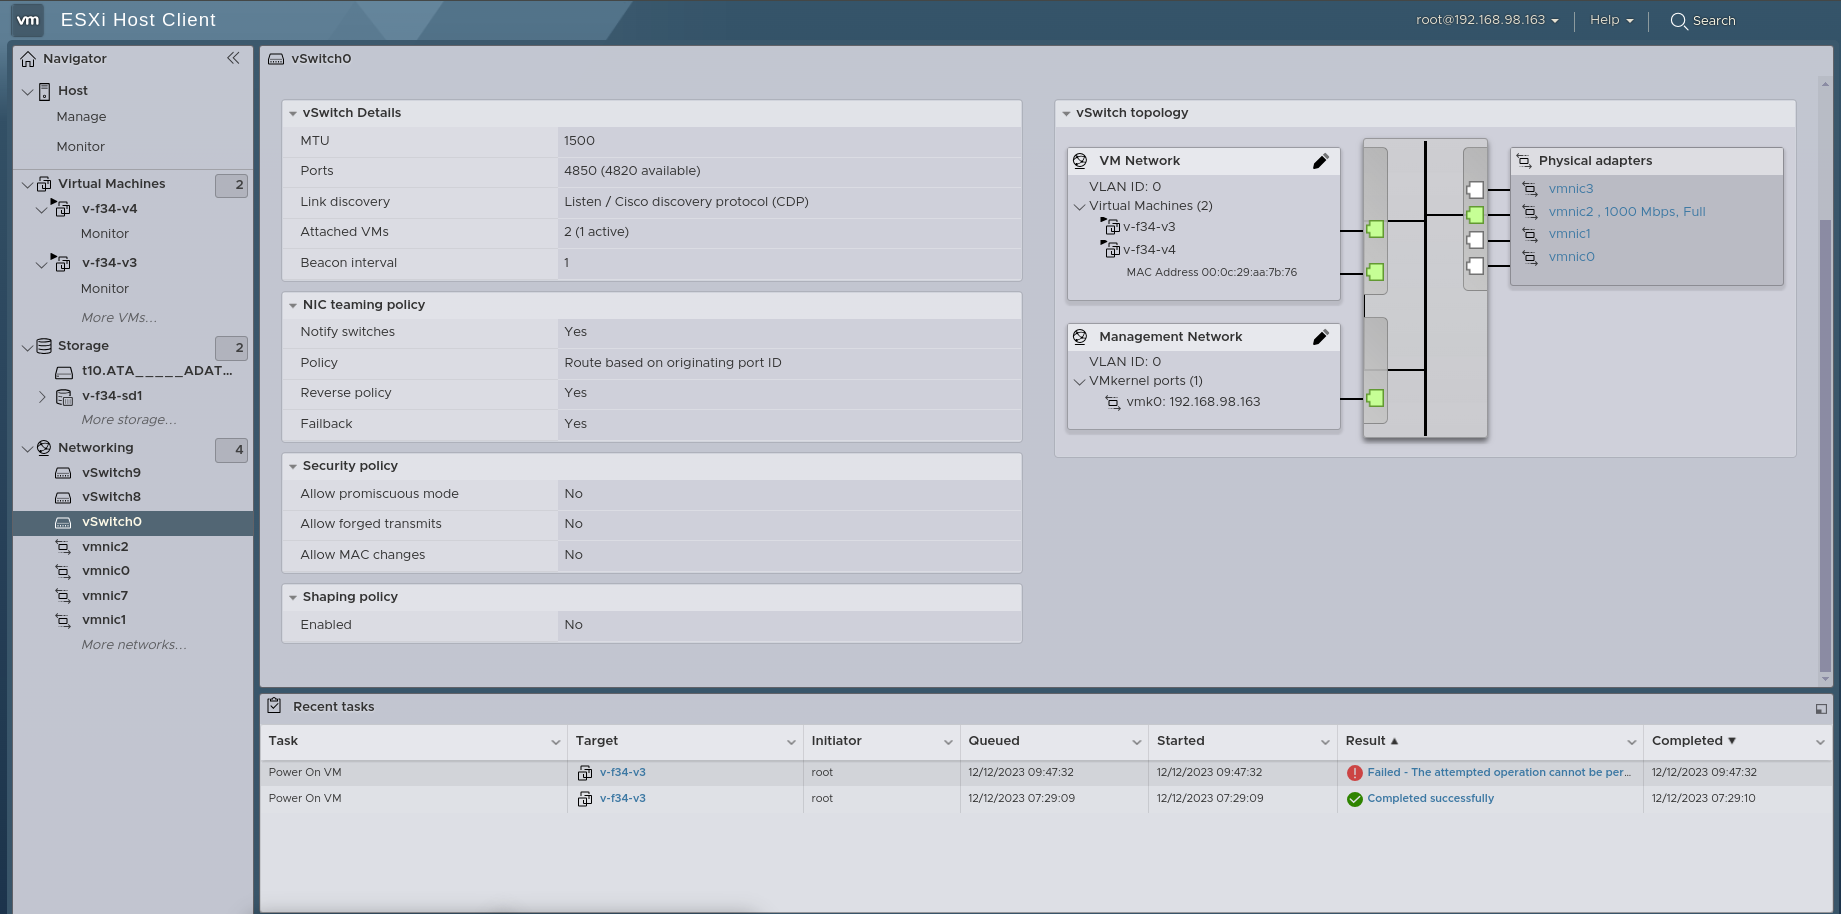This screenshot has height=914, width=1841.
Task: Click the Host server icon in Navigator
Action: pyautogui.click(x=44, y=91)
